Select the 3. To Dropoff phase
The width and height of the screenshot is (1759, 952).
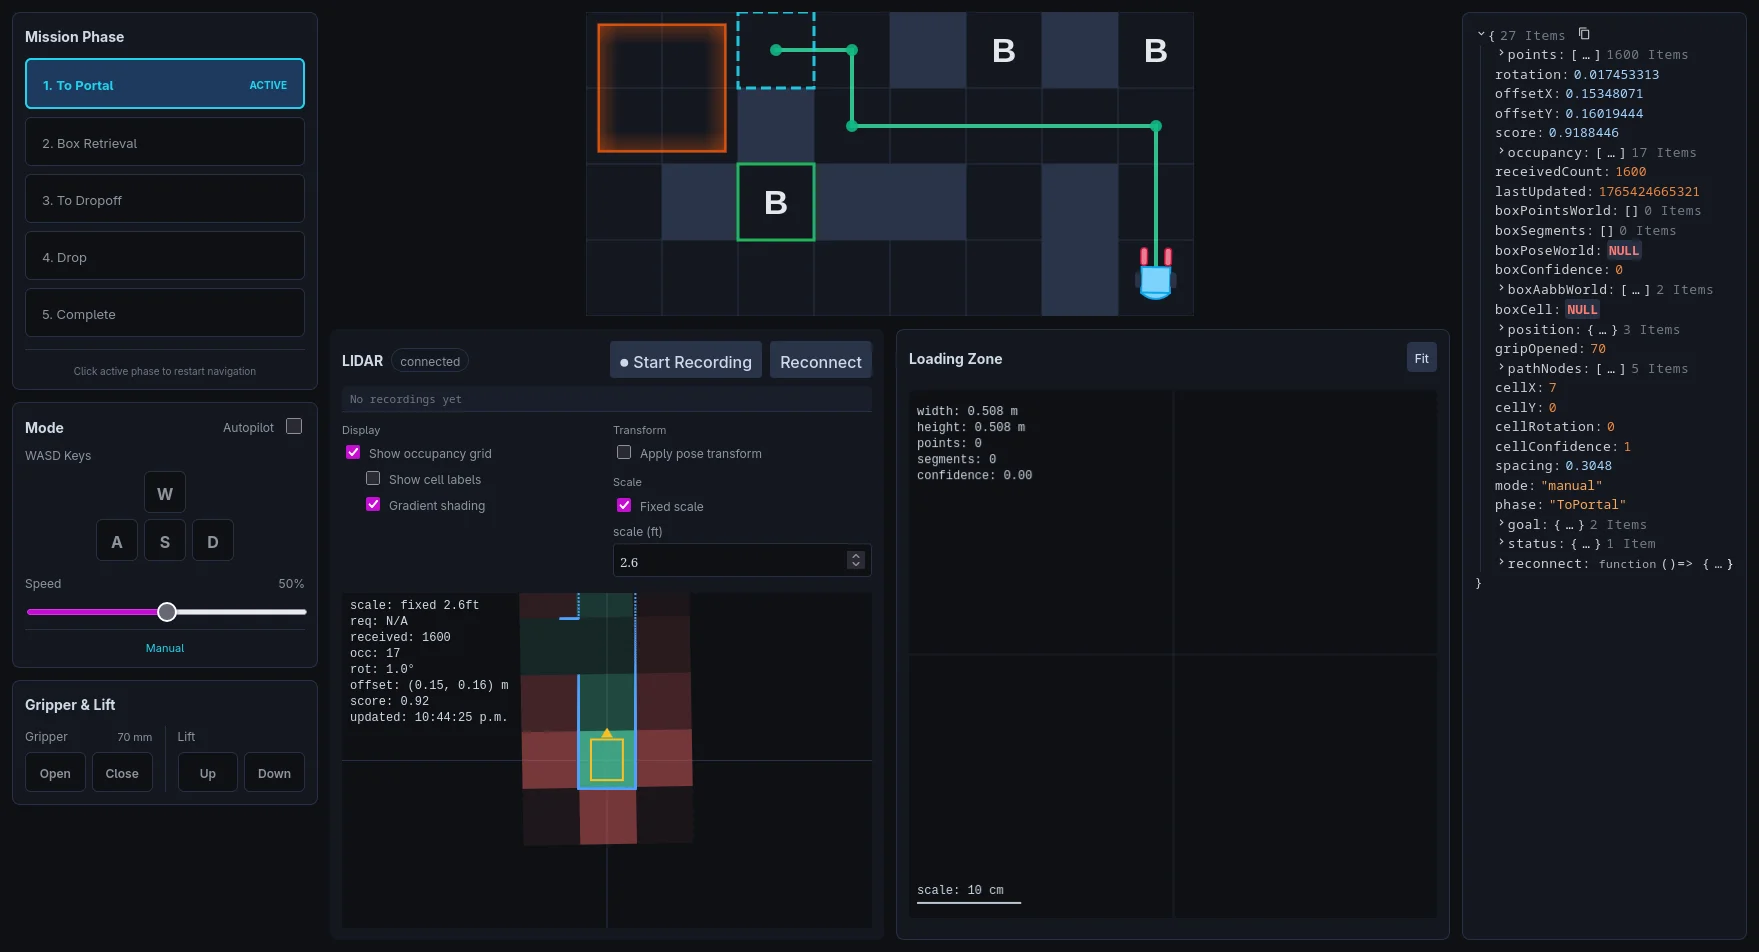click(165, 199)
